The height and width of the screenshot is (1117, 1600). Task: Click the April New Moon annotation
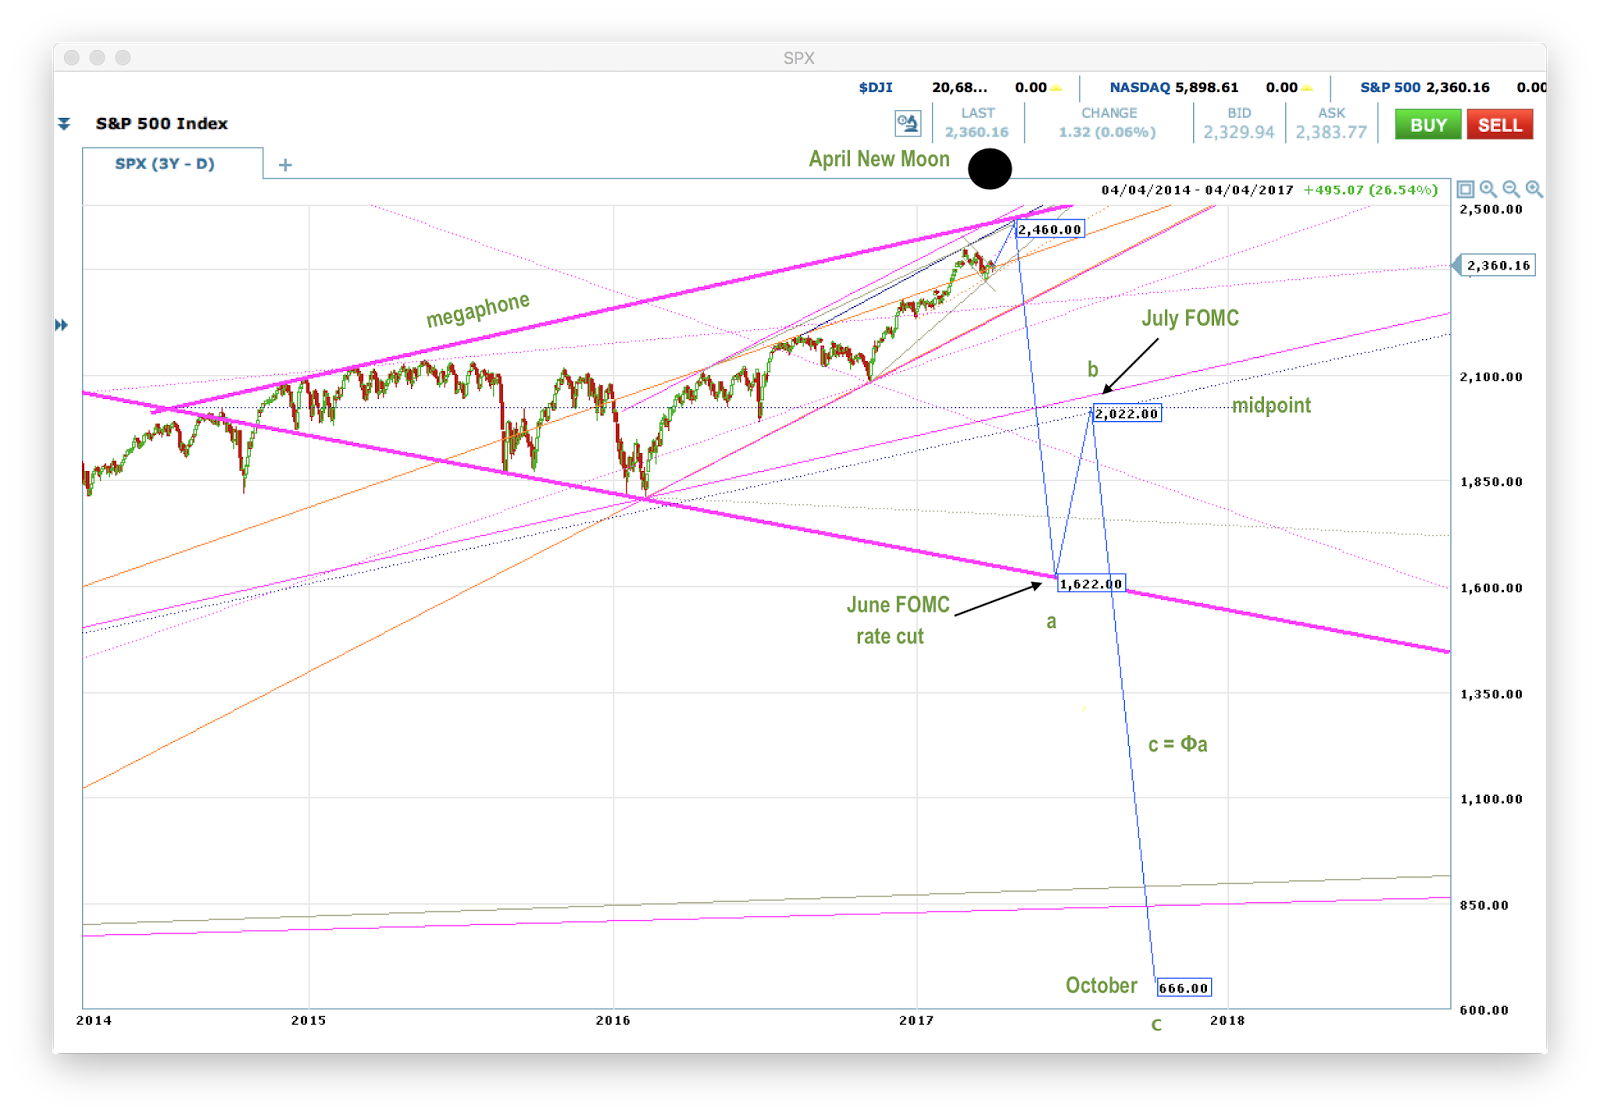pyautogui.click(x=879, y=159)
